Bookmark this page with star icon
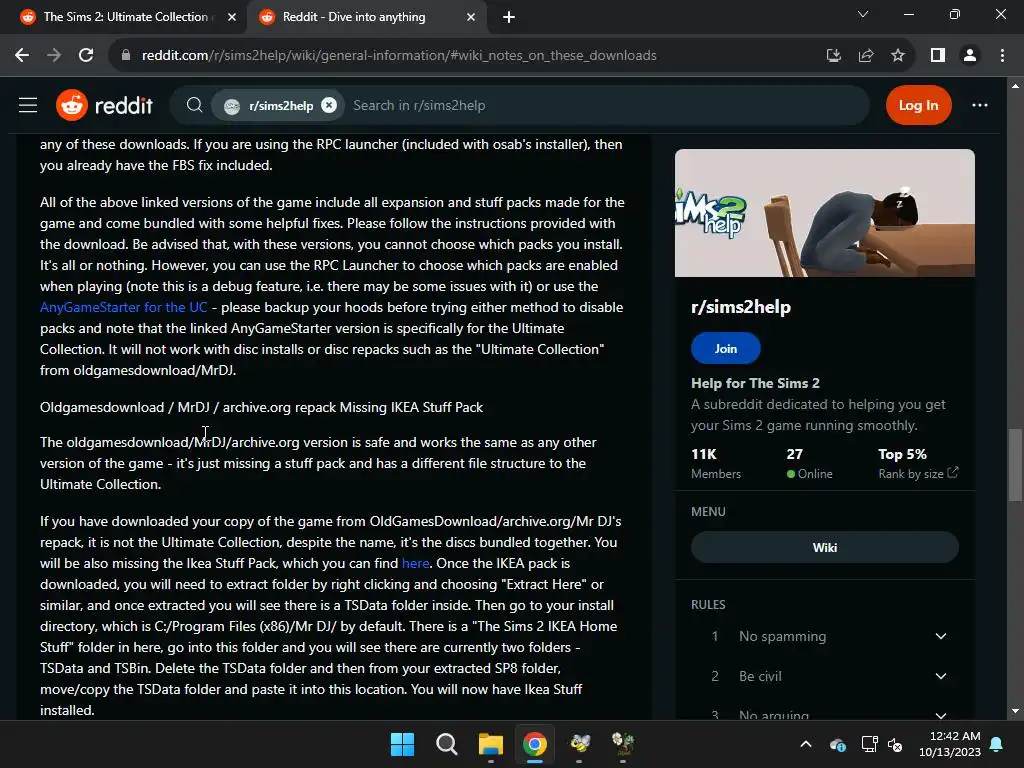 [898, 56]
